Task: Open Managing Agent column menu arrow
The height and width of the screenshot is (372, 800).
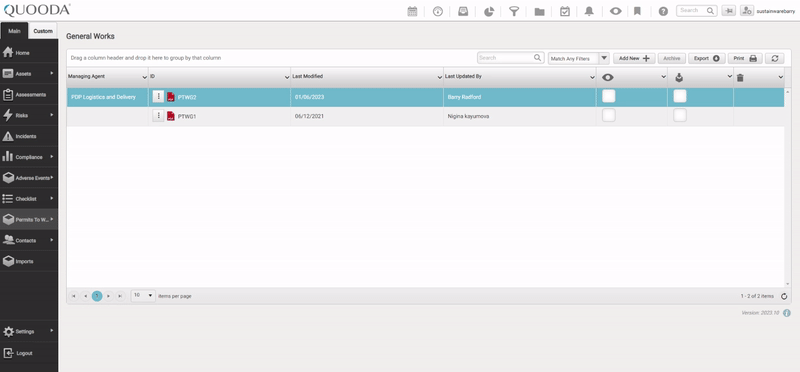Action: pos(144,77)
